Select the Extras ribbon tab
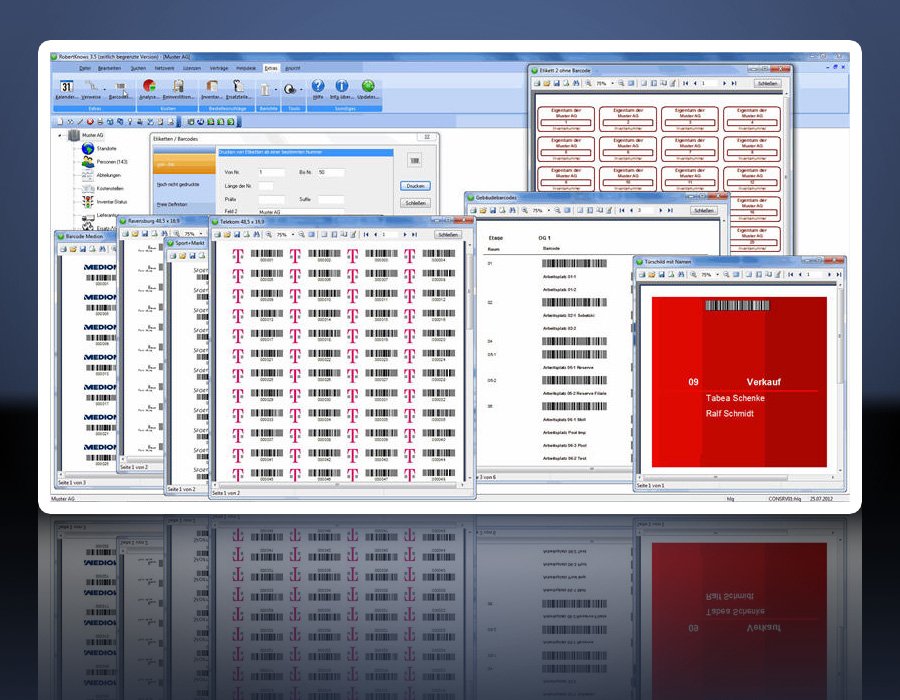This screenshot has height=700, width=900. 271,68
